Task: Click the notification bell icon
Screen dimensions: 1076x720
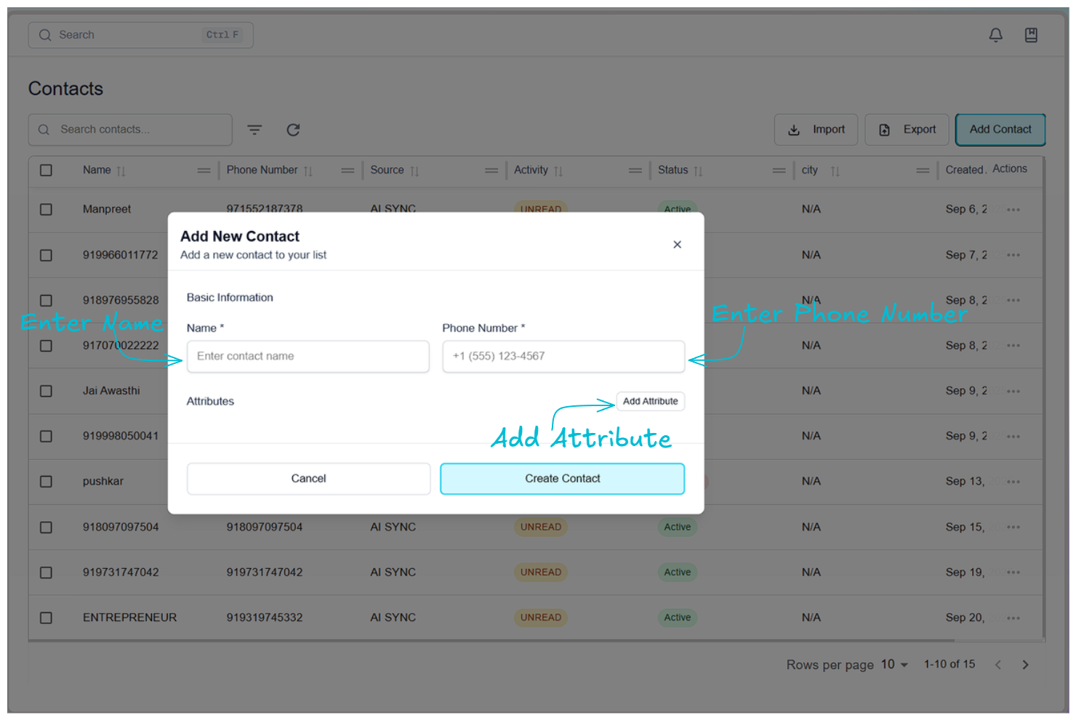Action: [x=995, y=35]
